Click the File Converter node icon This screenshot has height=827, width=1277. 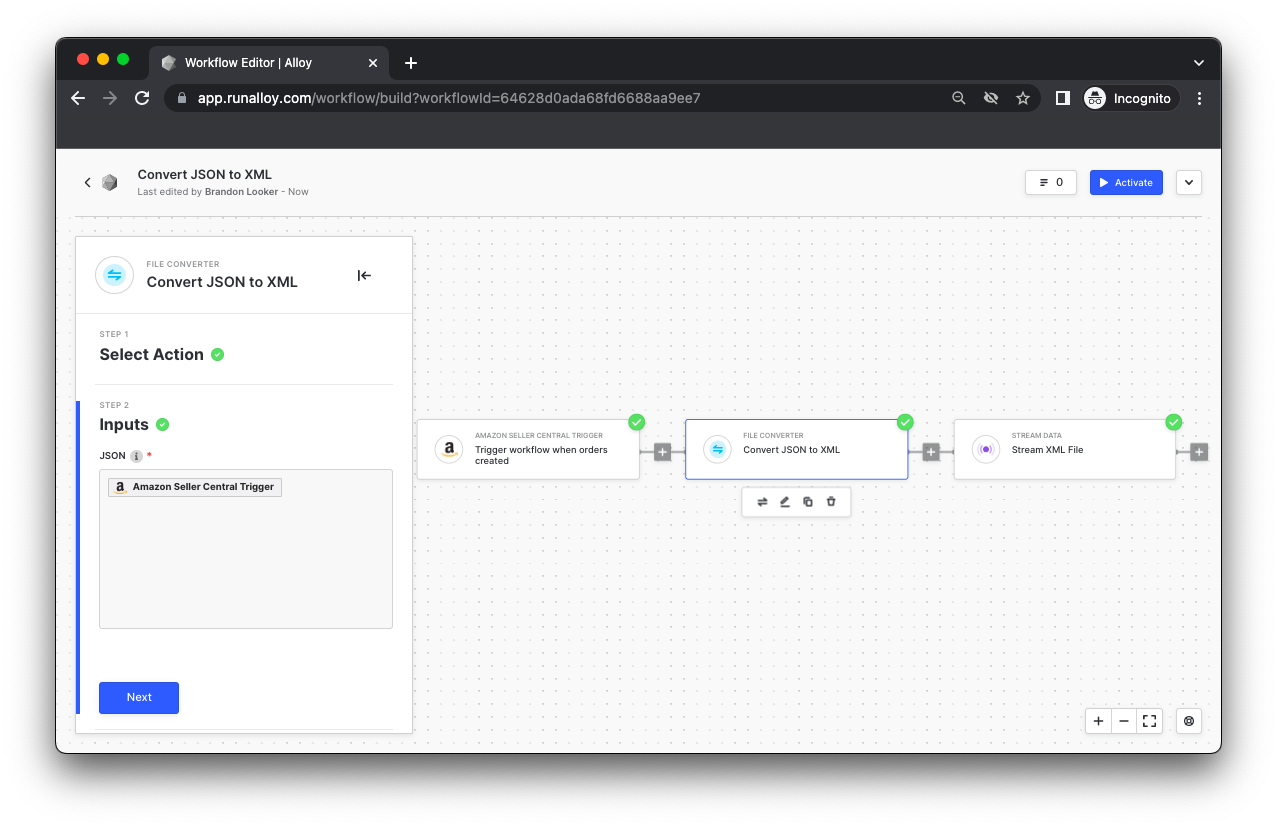point(718,450)
